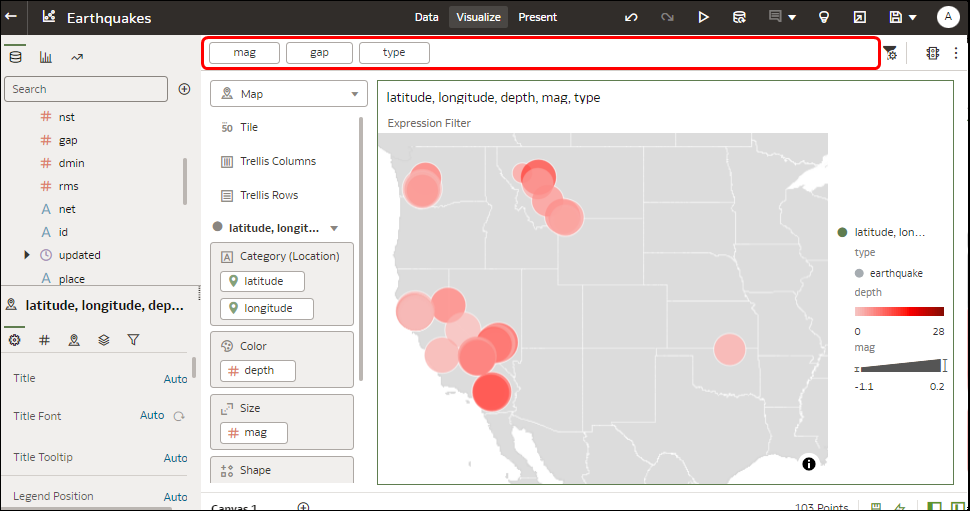Click the Save disk icon

[x=895, y=17]
